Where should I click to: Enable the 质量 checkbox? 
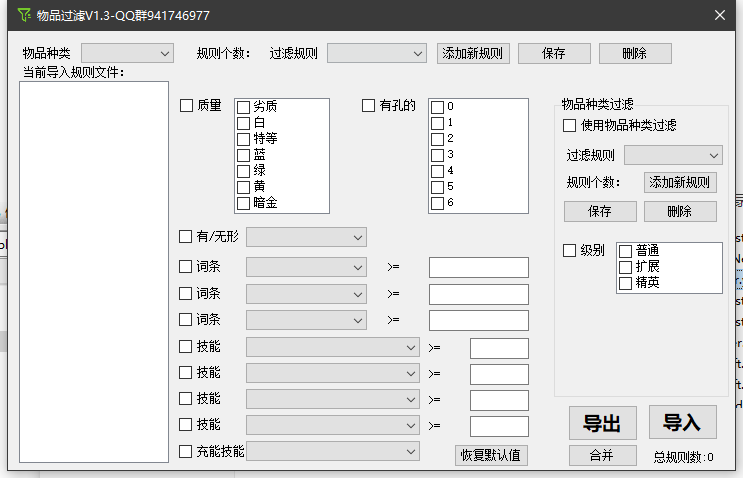tap(187, 106)
